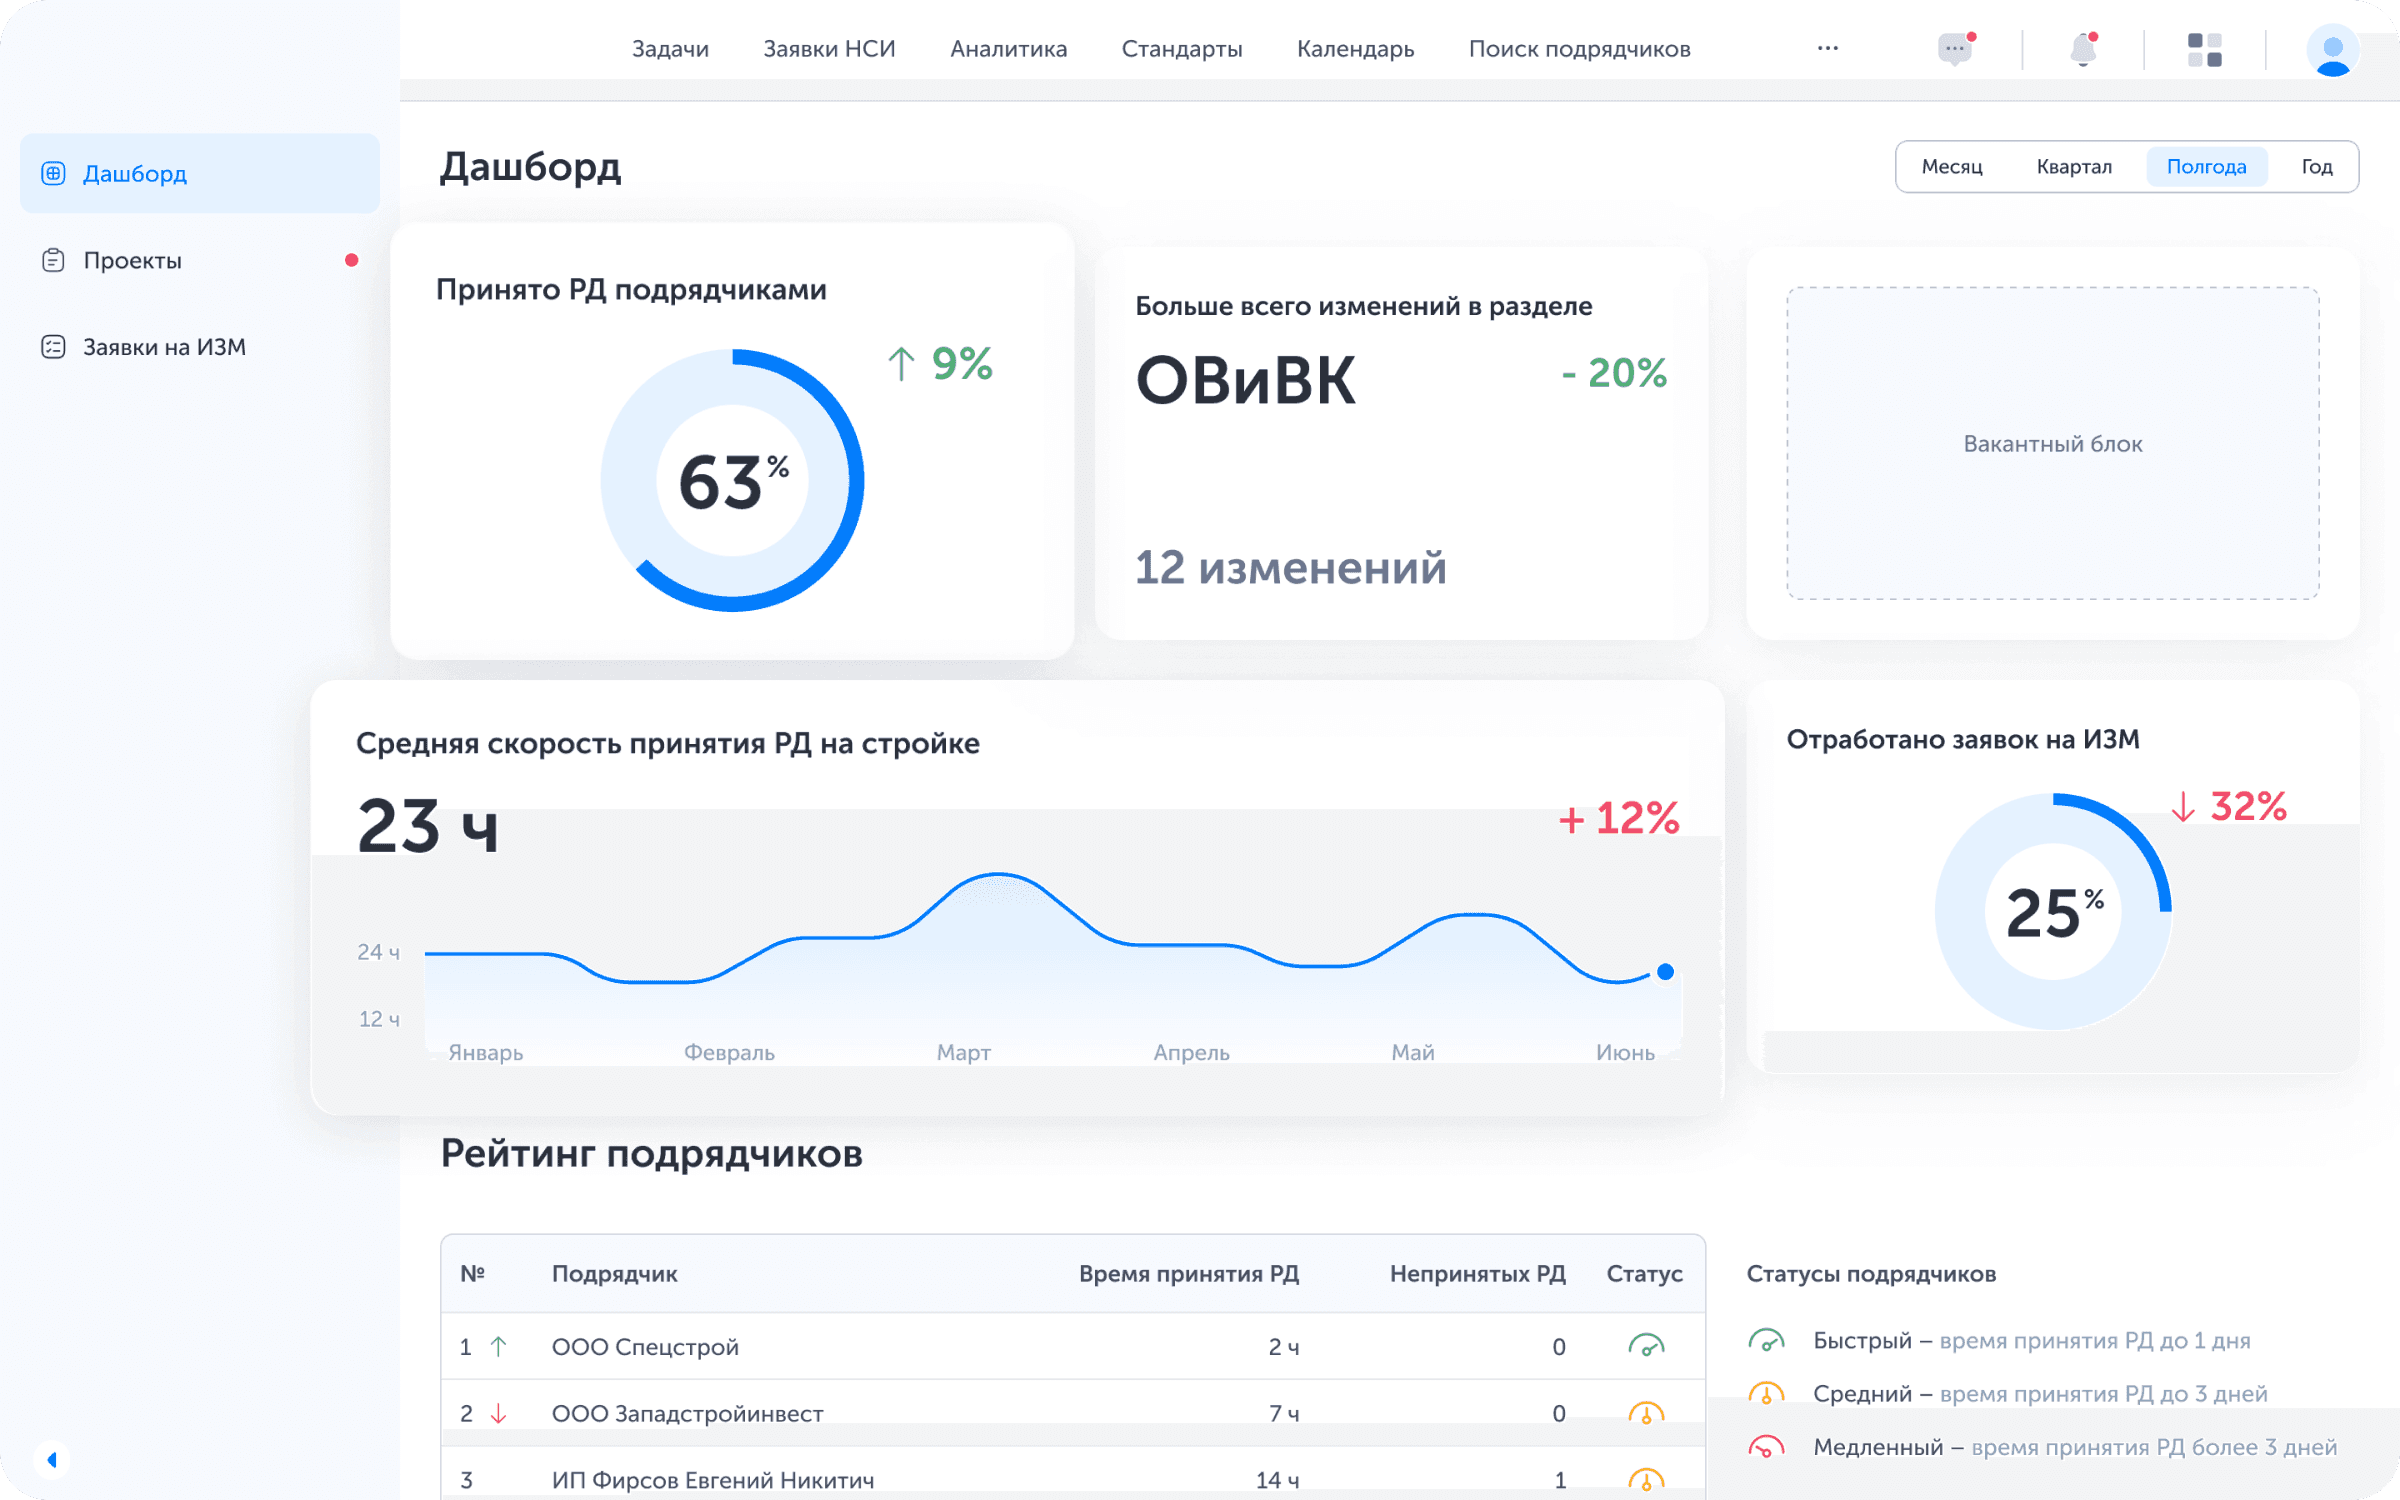The height and width of the screenshot is (1500, 2400).
Task: Click the - 20% change indicator
Action: pyautogui.click(x=1614, y=373)
